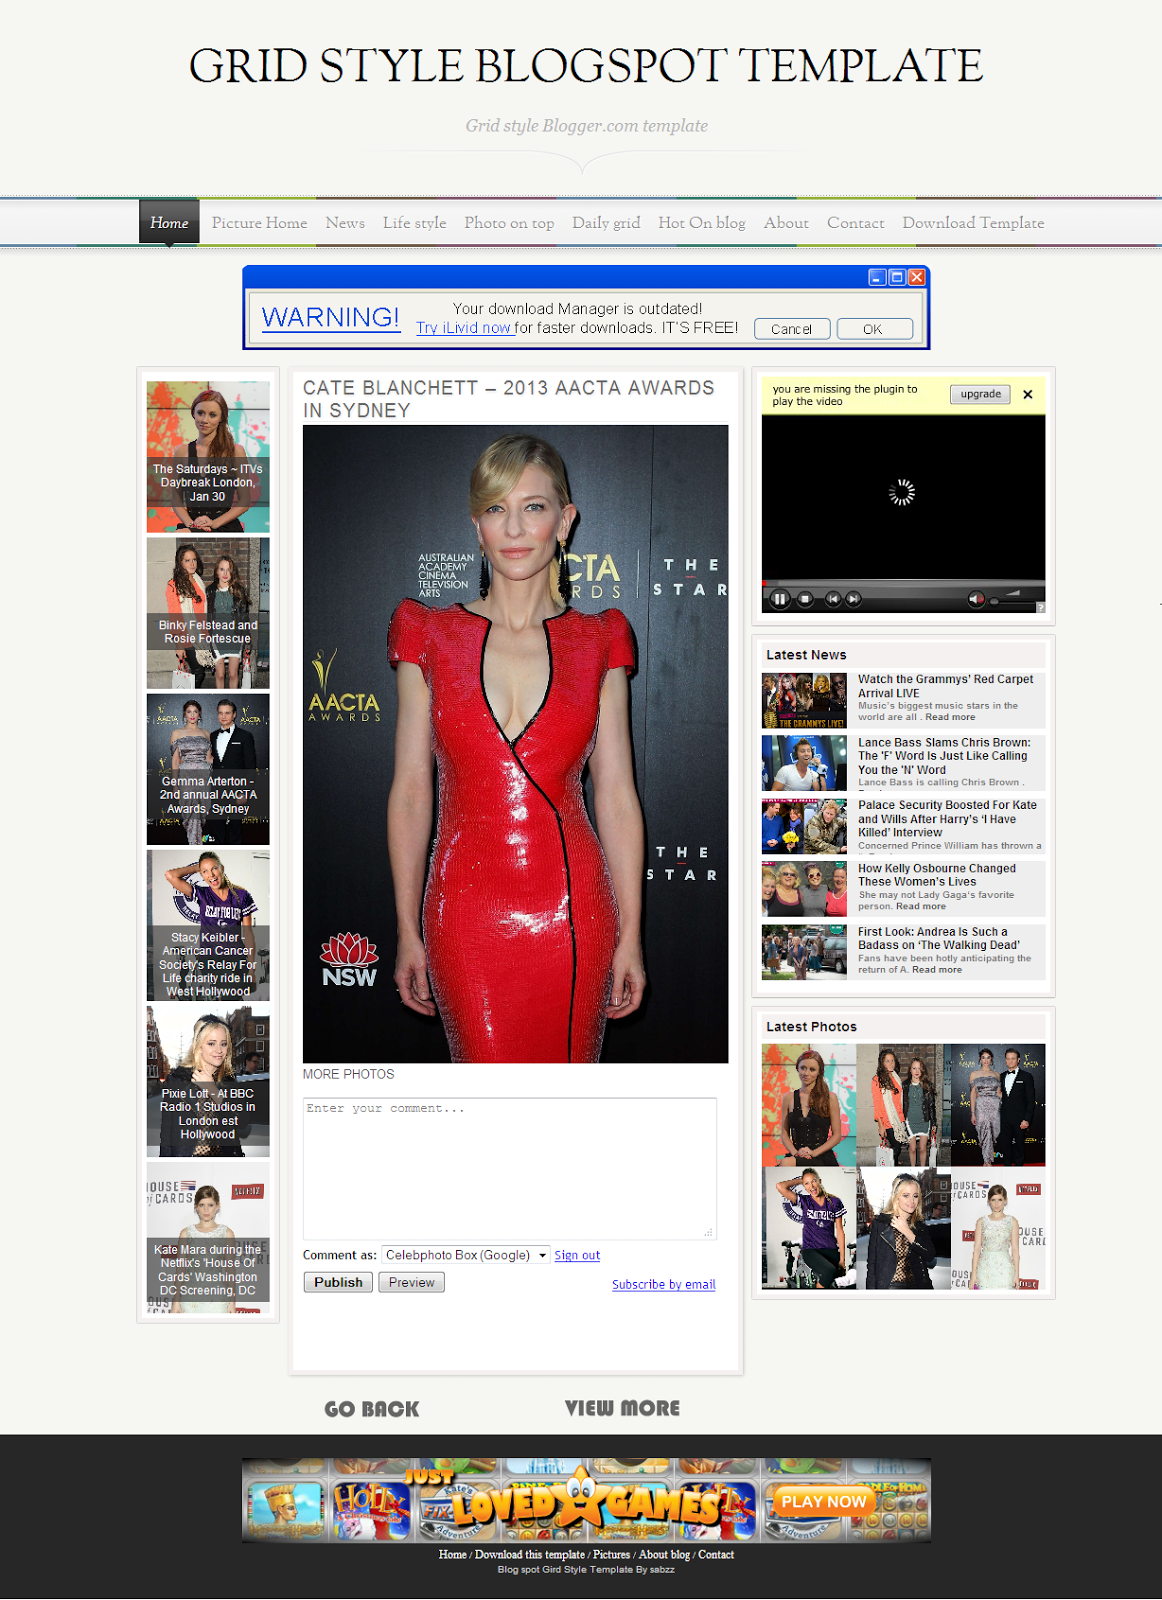
Task: Click the WARNING! link
Action: pyautogui.click(x=330, y=317)
